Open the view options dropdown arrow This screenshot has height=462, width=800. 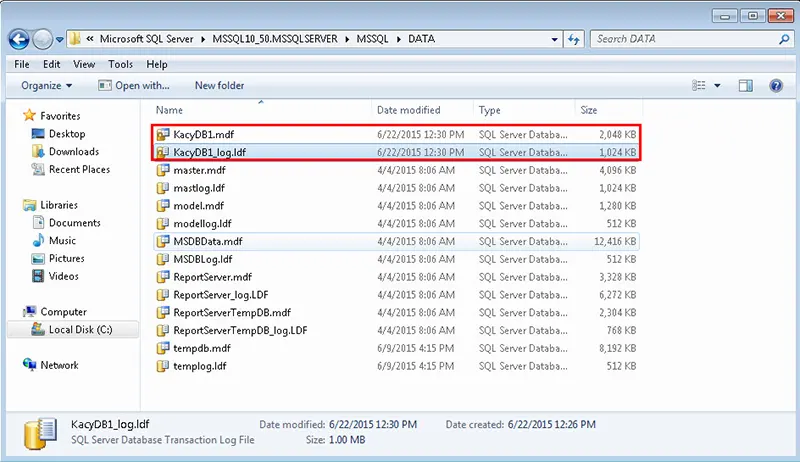coord(717,86)
